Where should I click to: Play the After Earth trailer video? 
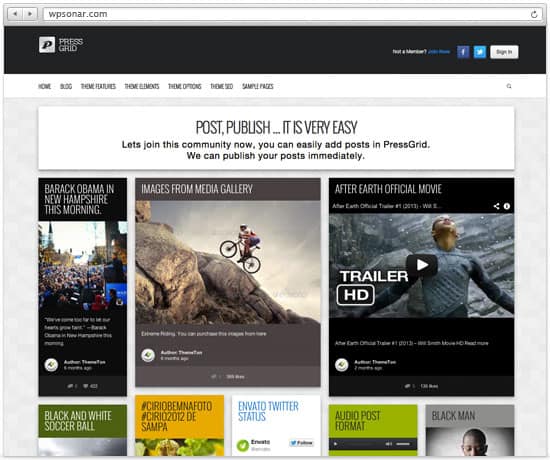pyautogui.click(x=422, y=265)
